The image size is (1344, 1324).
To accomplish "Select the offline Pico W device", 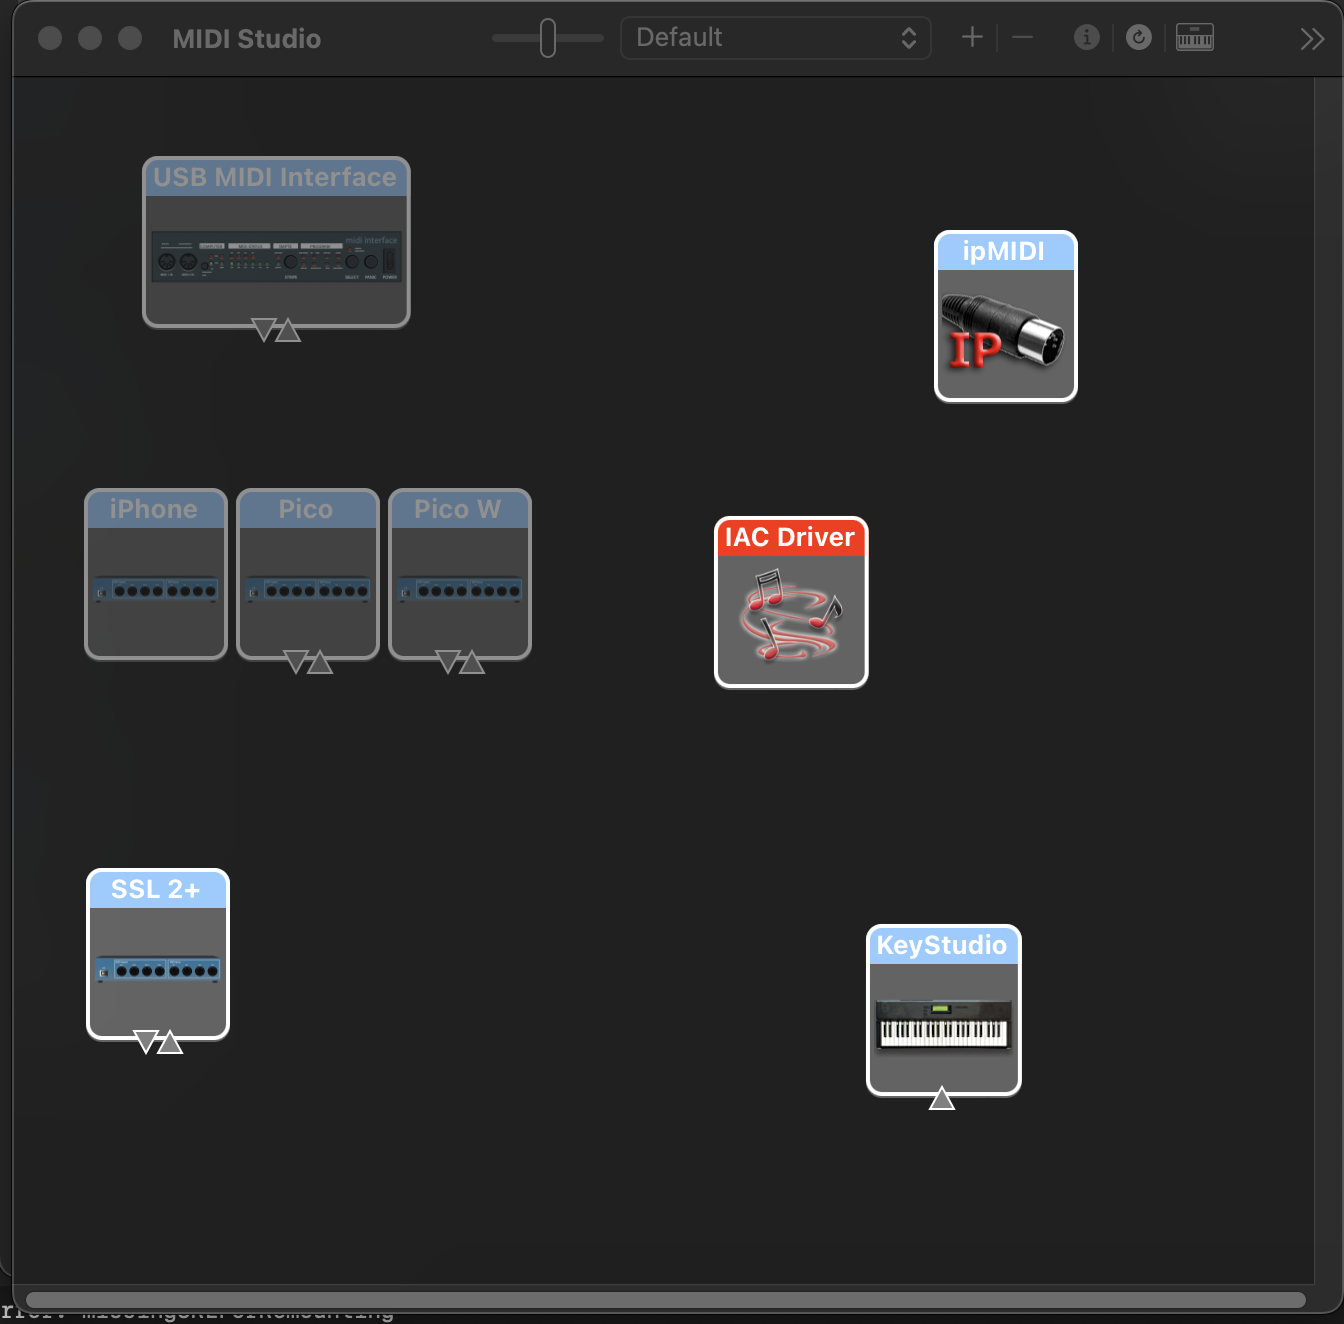I will 460,574.
